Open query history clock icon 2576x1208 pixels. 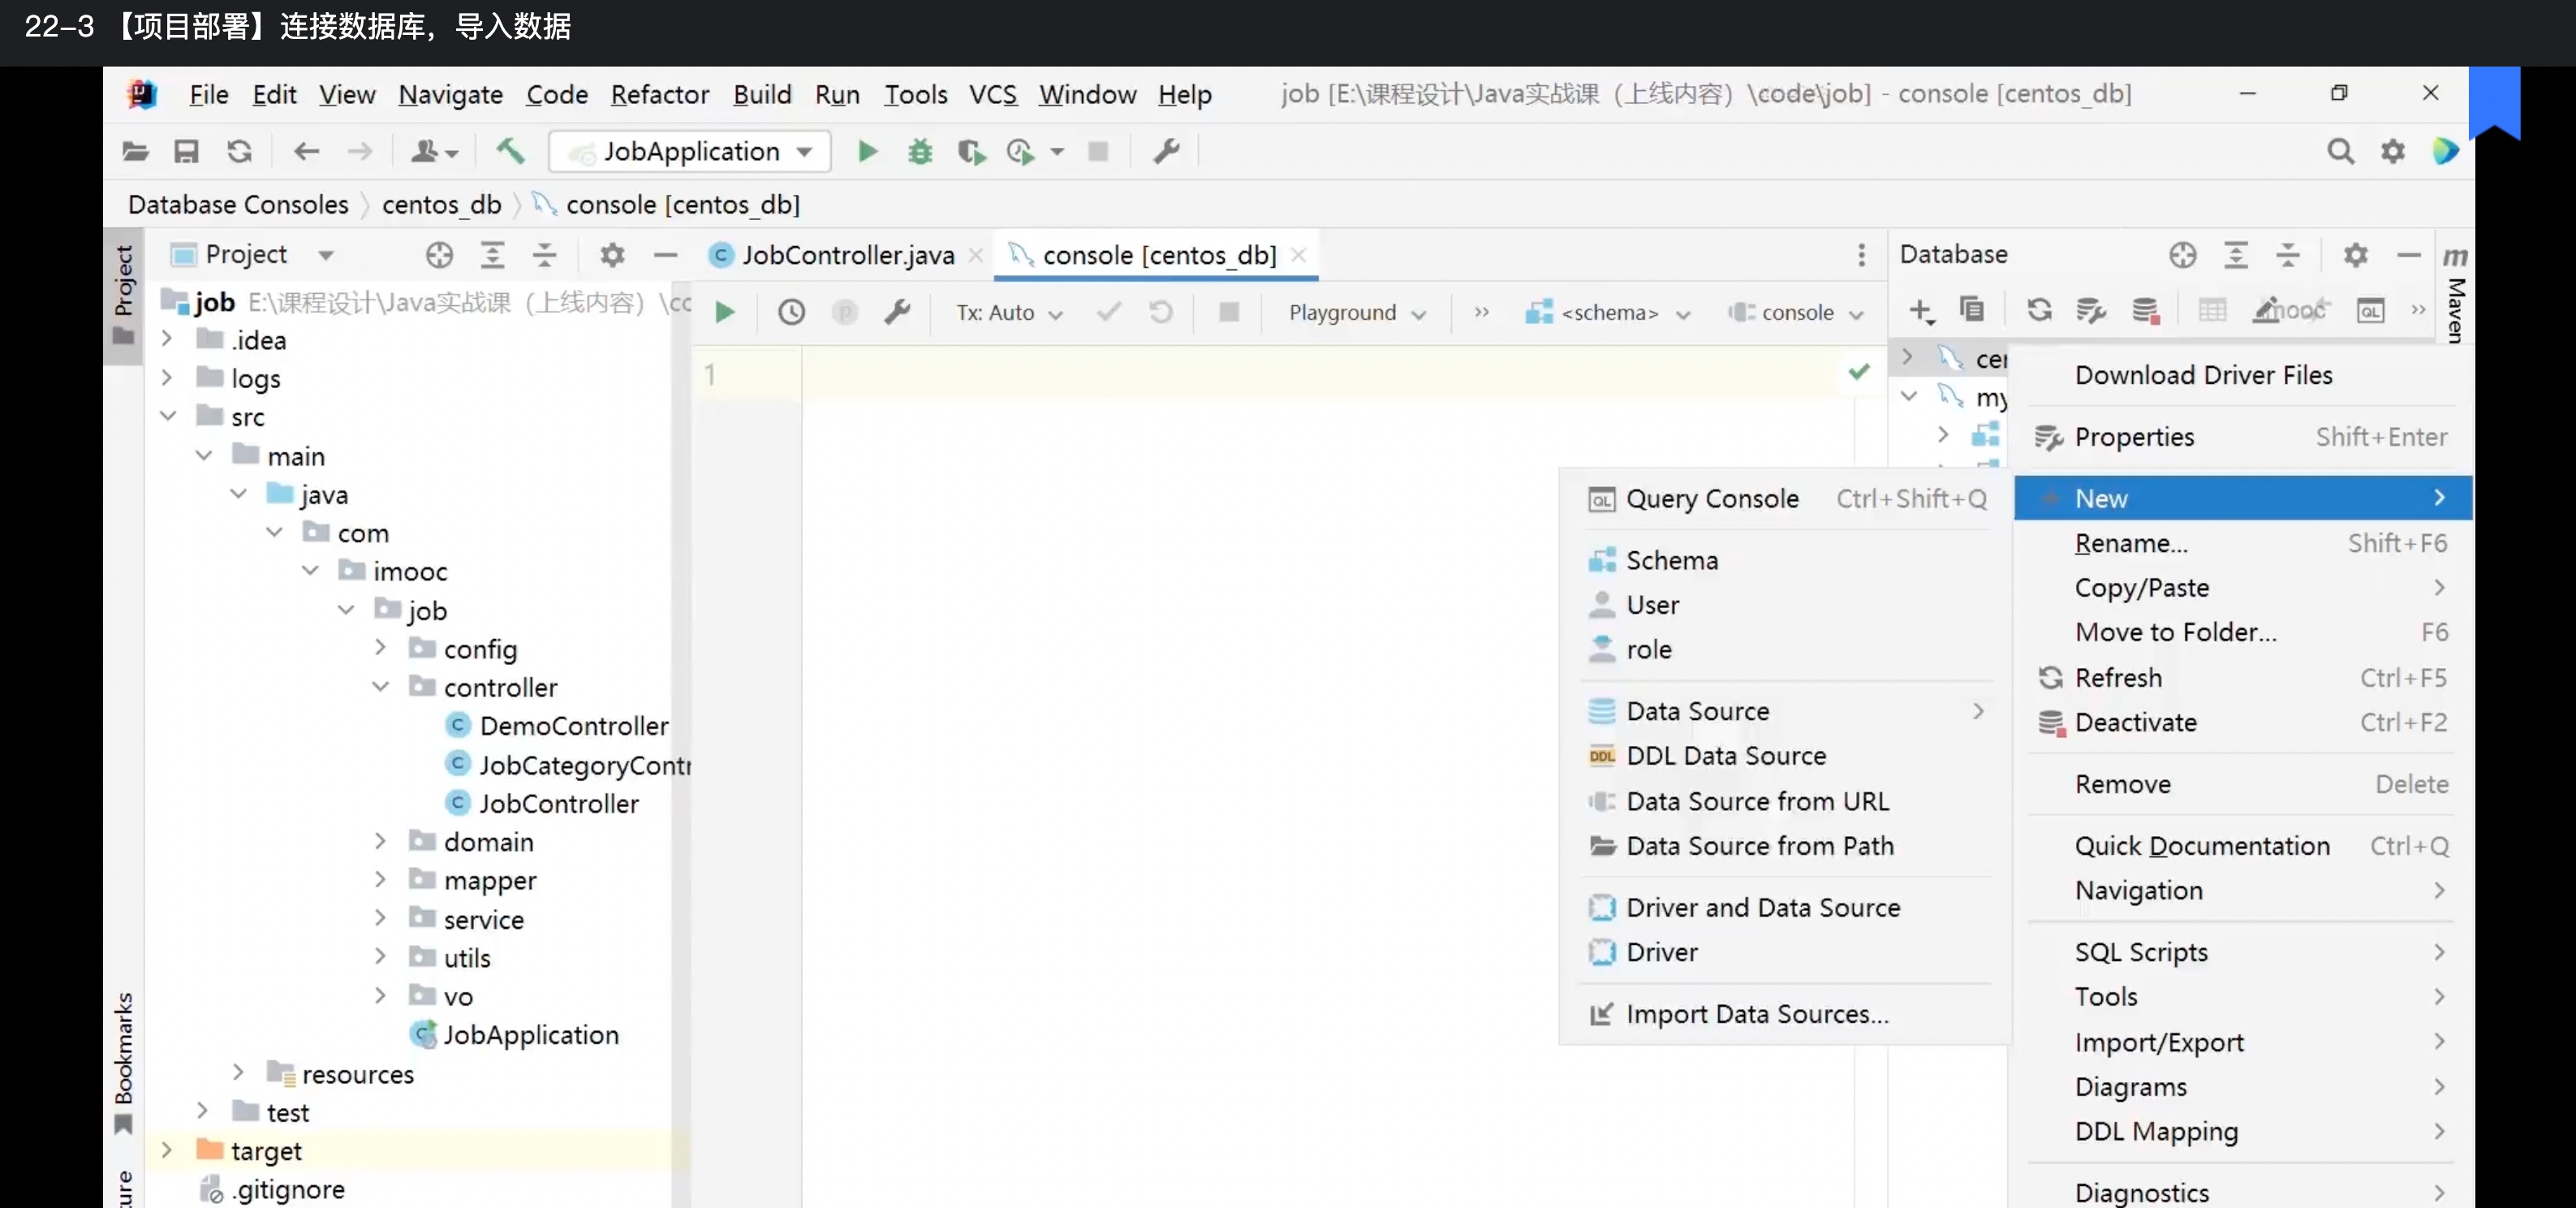[x=791, y=313]
